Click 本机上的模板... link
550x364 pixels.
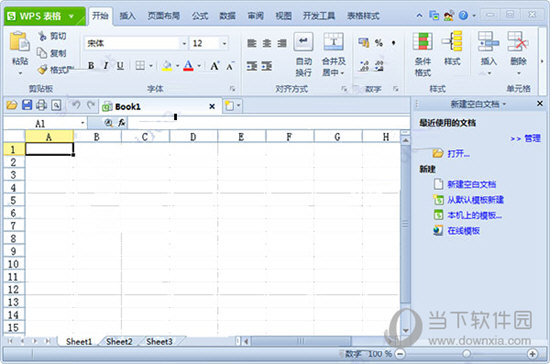pyautogui.click(x=474, y=215)
